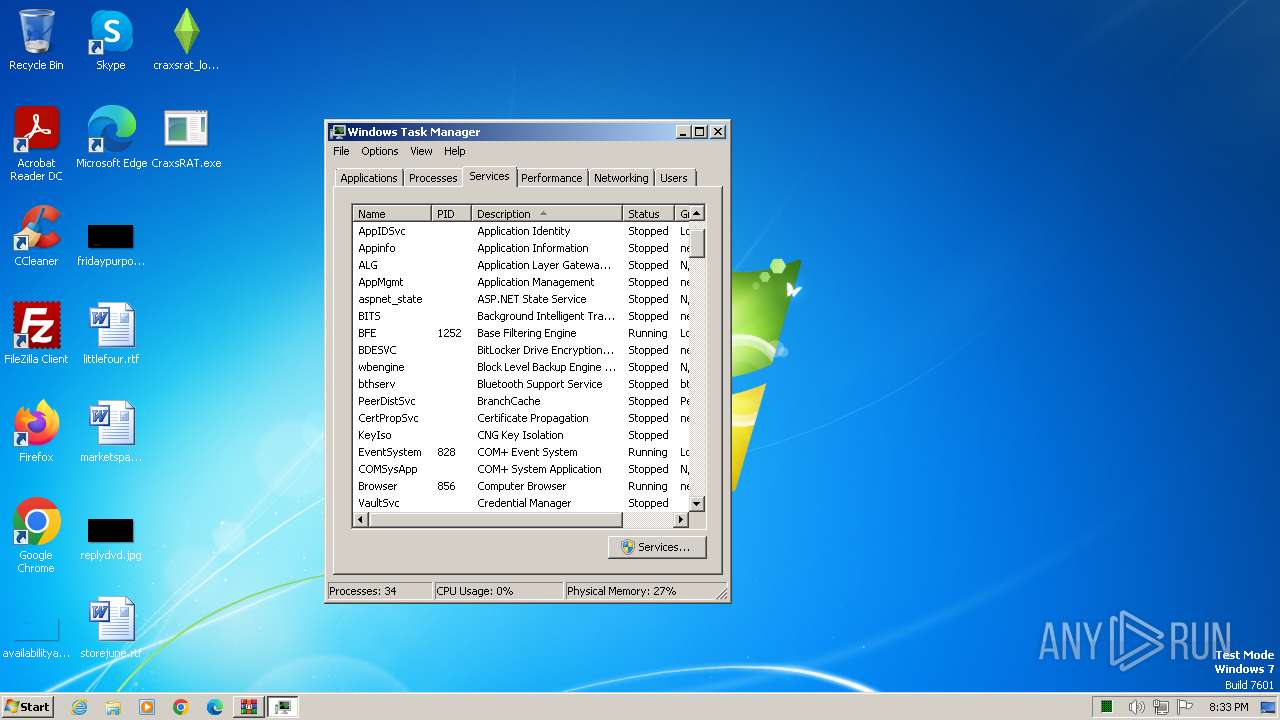Image resolution: width=1280 pixels, height=720 pixels.
Task: Switch to WinRAR taskbar item
Action: click(249, 707)
